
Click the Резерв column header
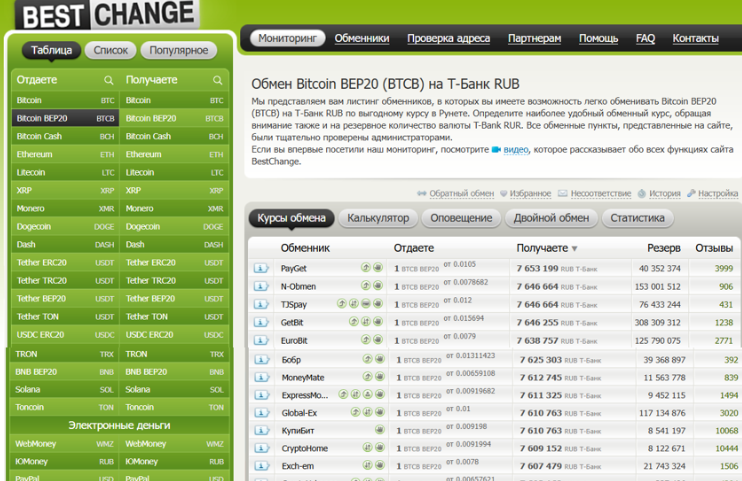[663, 248]
